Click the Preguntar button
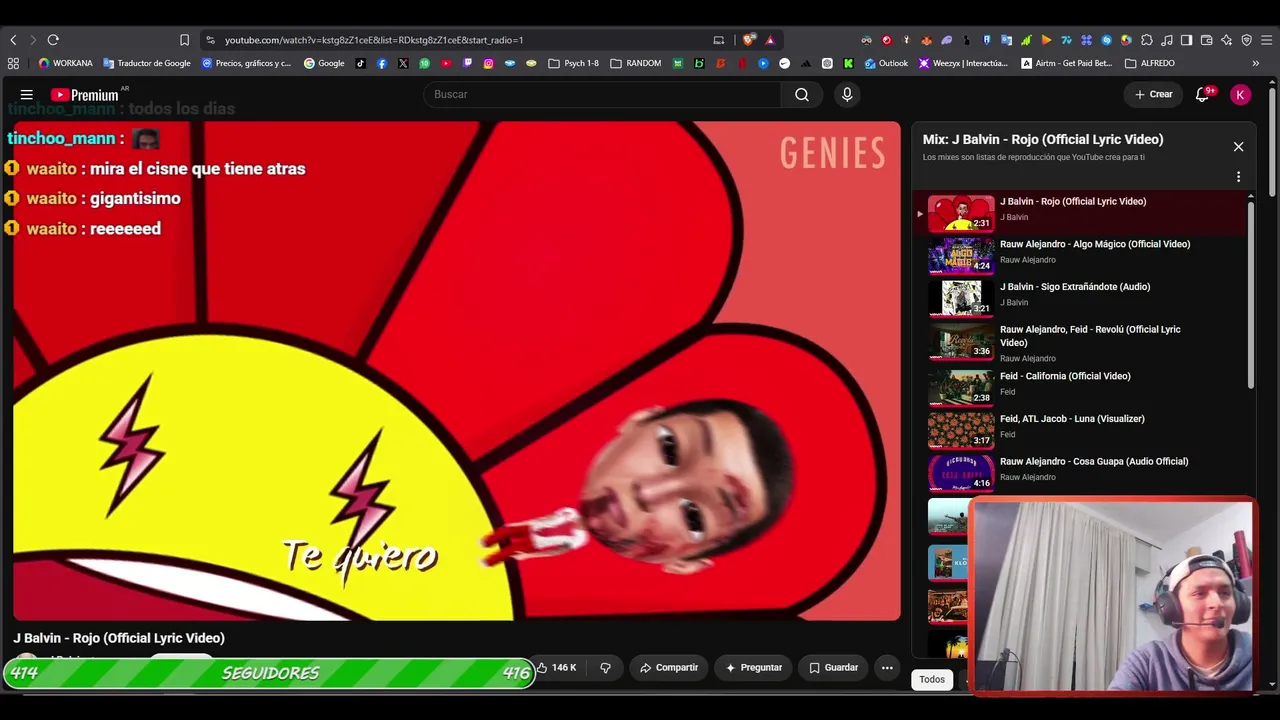Screen dimensions: 1280x720 click(754, 667)
